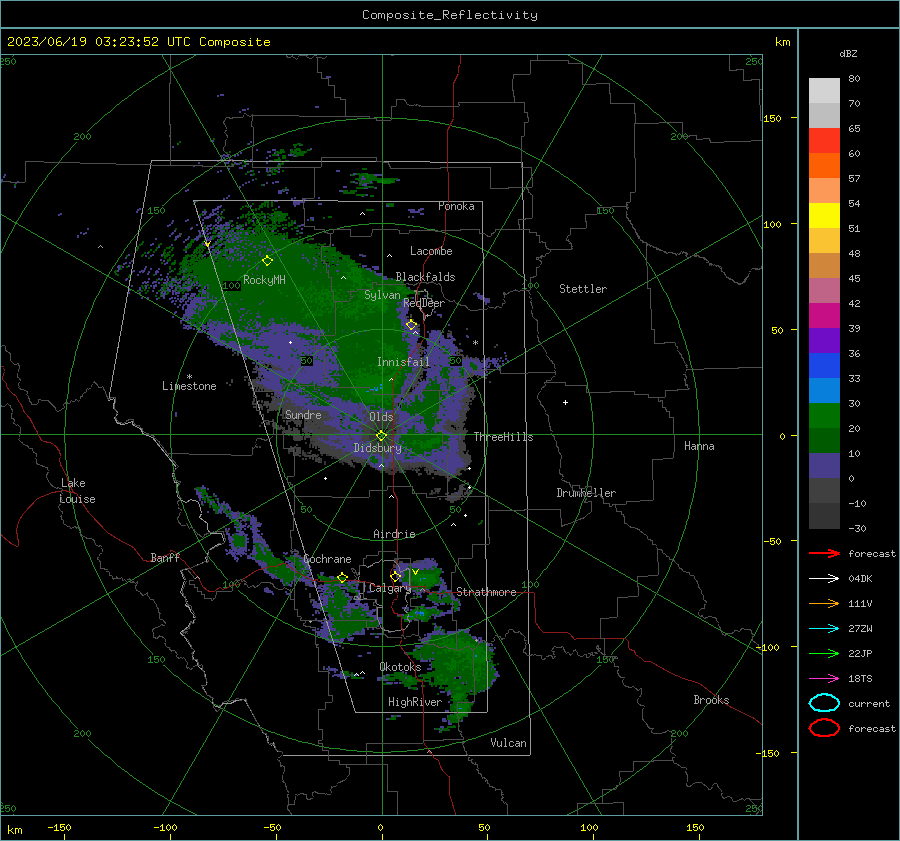Click the Lake Louise label
This screenshot has height=841, width=900.
(x=77, y=491)
